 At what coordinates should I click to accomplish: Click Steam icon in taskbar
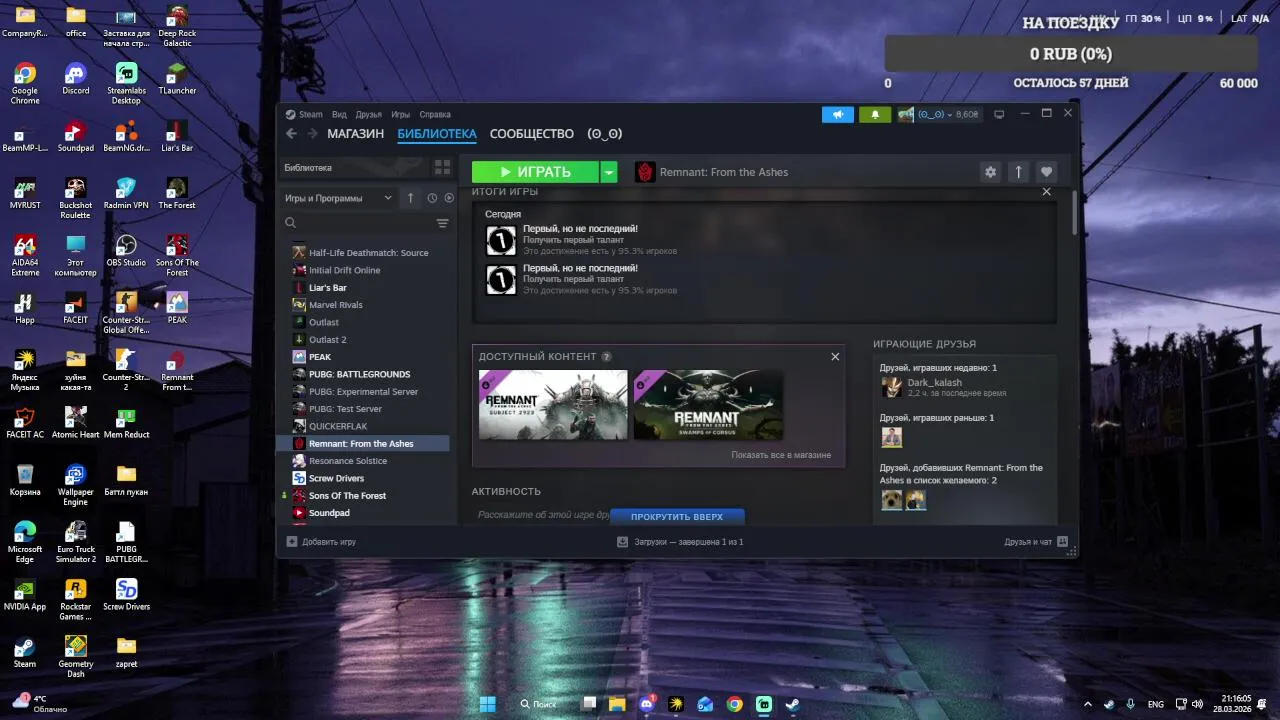[x=793, y=704]
